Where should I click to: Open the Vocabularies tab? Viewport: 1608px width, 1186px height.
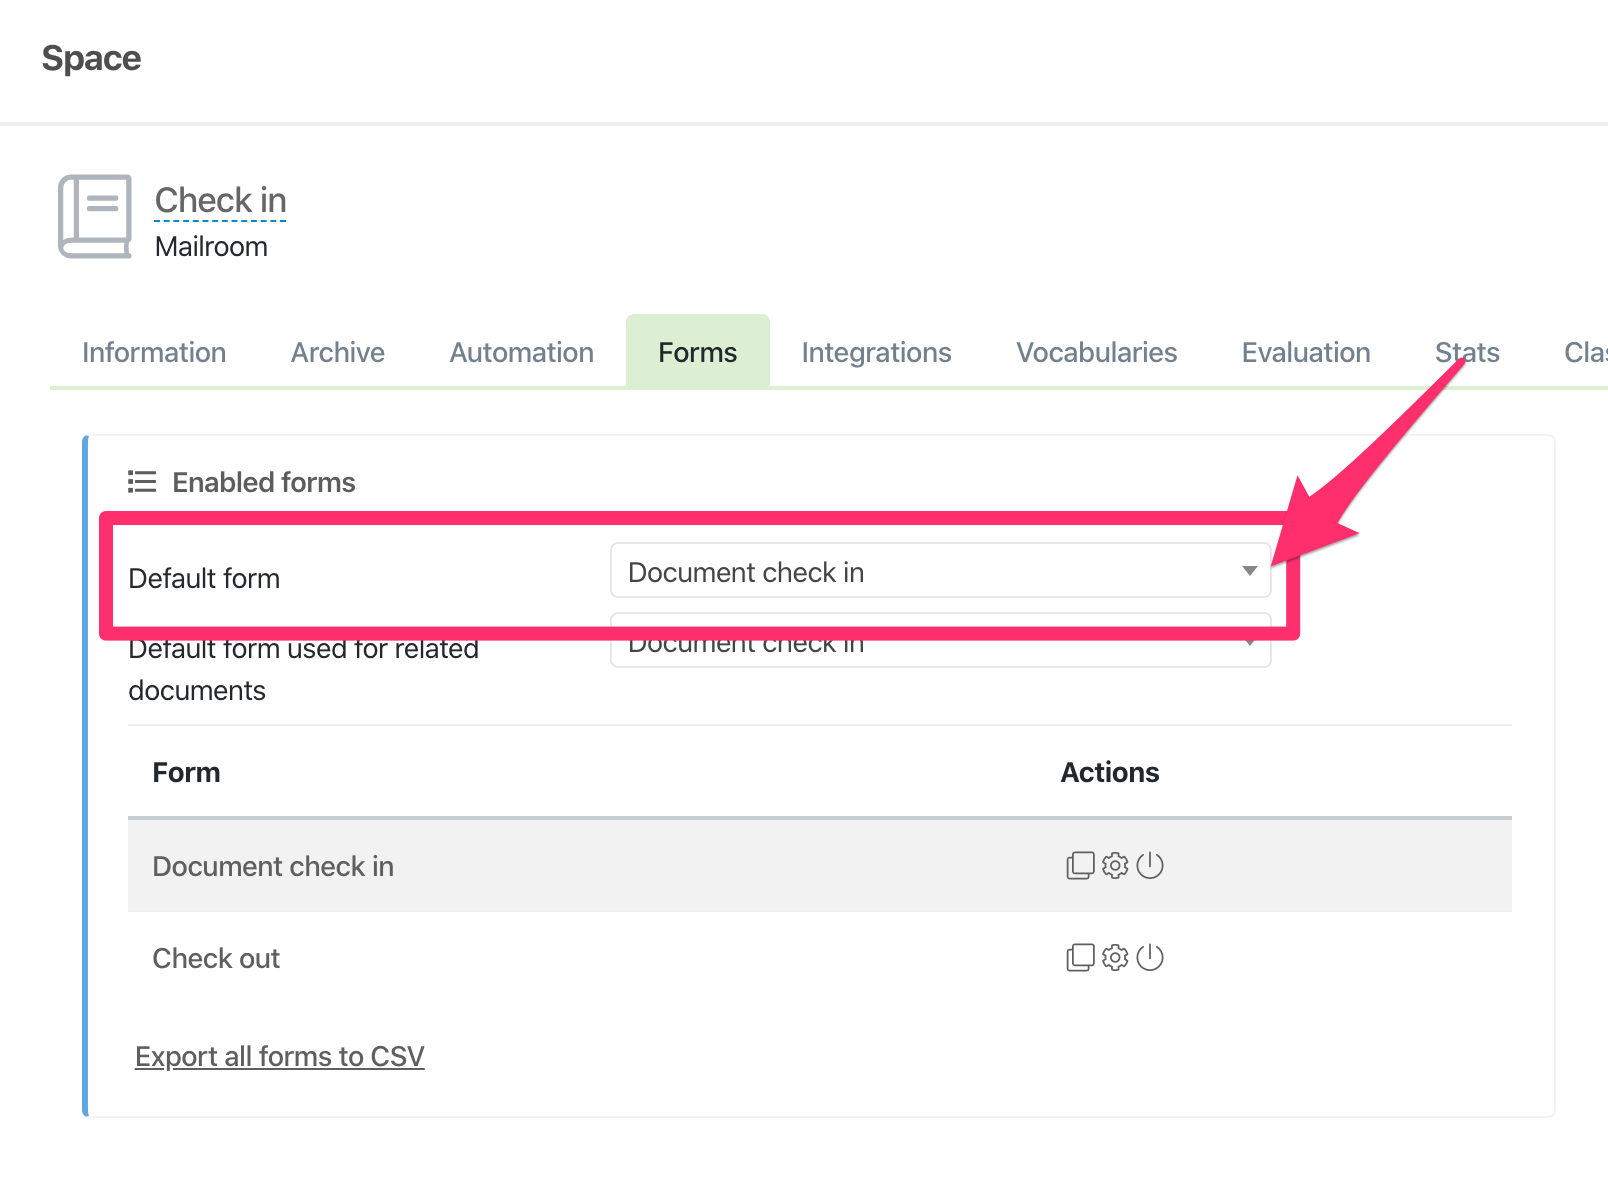click(x=1096, y=352)
